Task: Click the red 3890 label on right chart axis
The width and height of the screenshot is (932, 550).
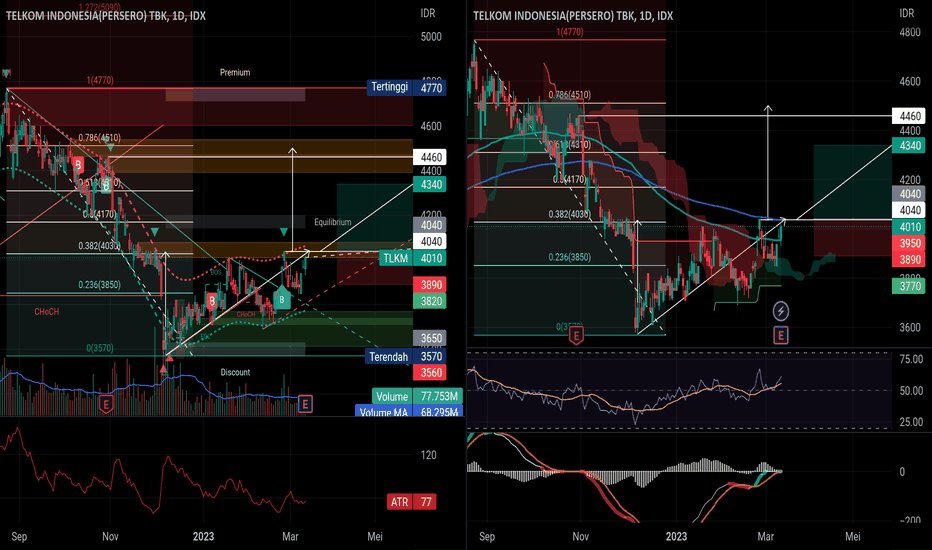Action: pos(909,259)
